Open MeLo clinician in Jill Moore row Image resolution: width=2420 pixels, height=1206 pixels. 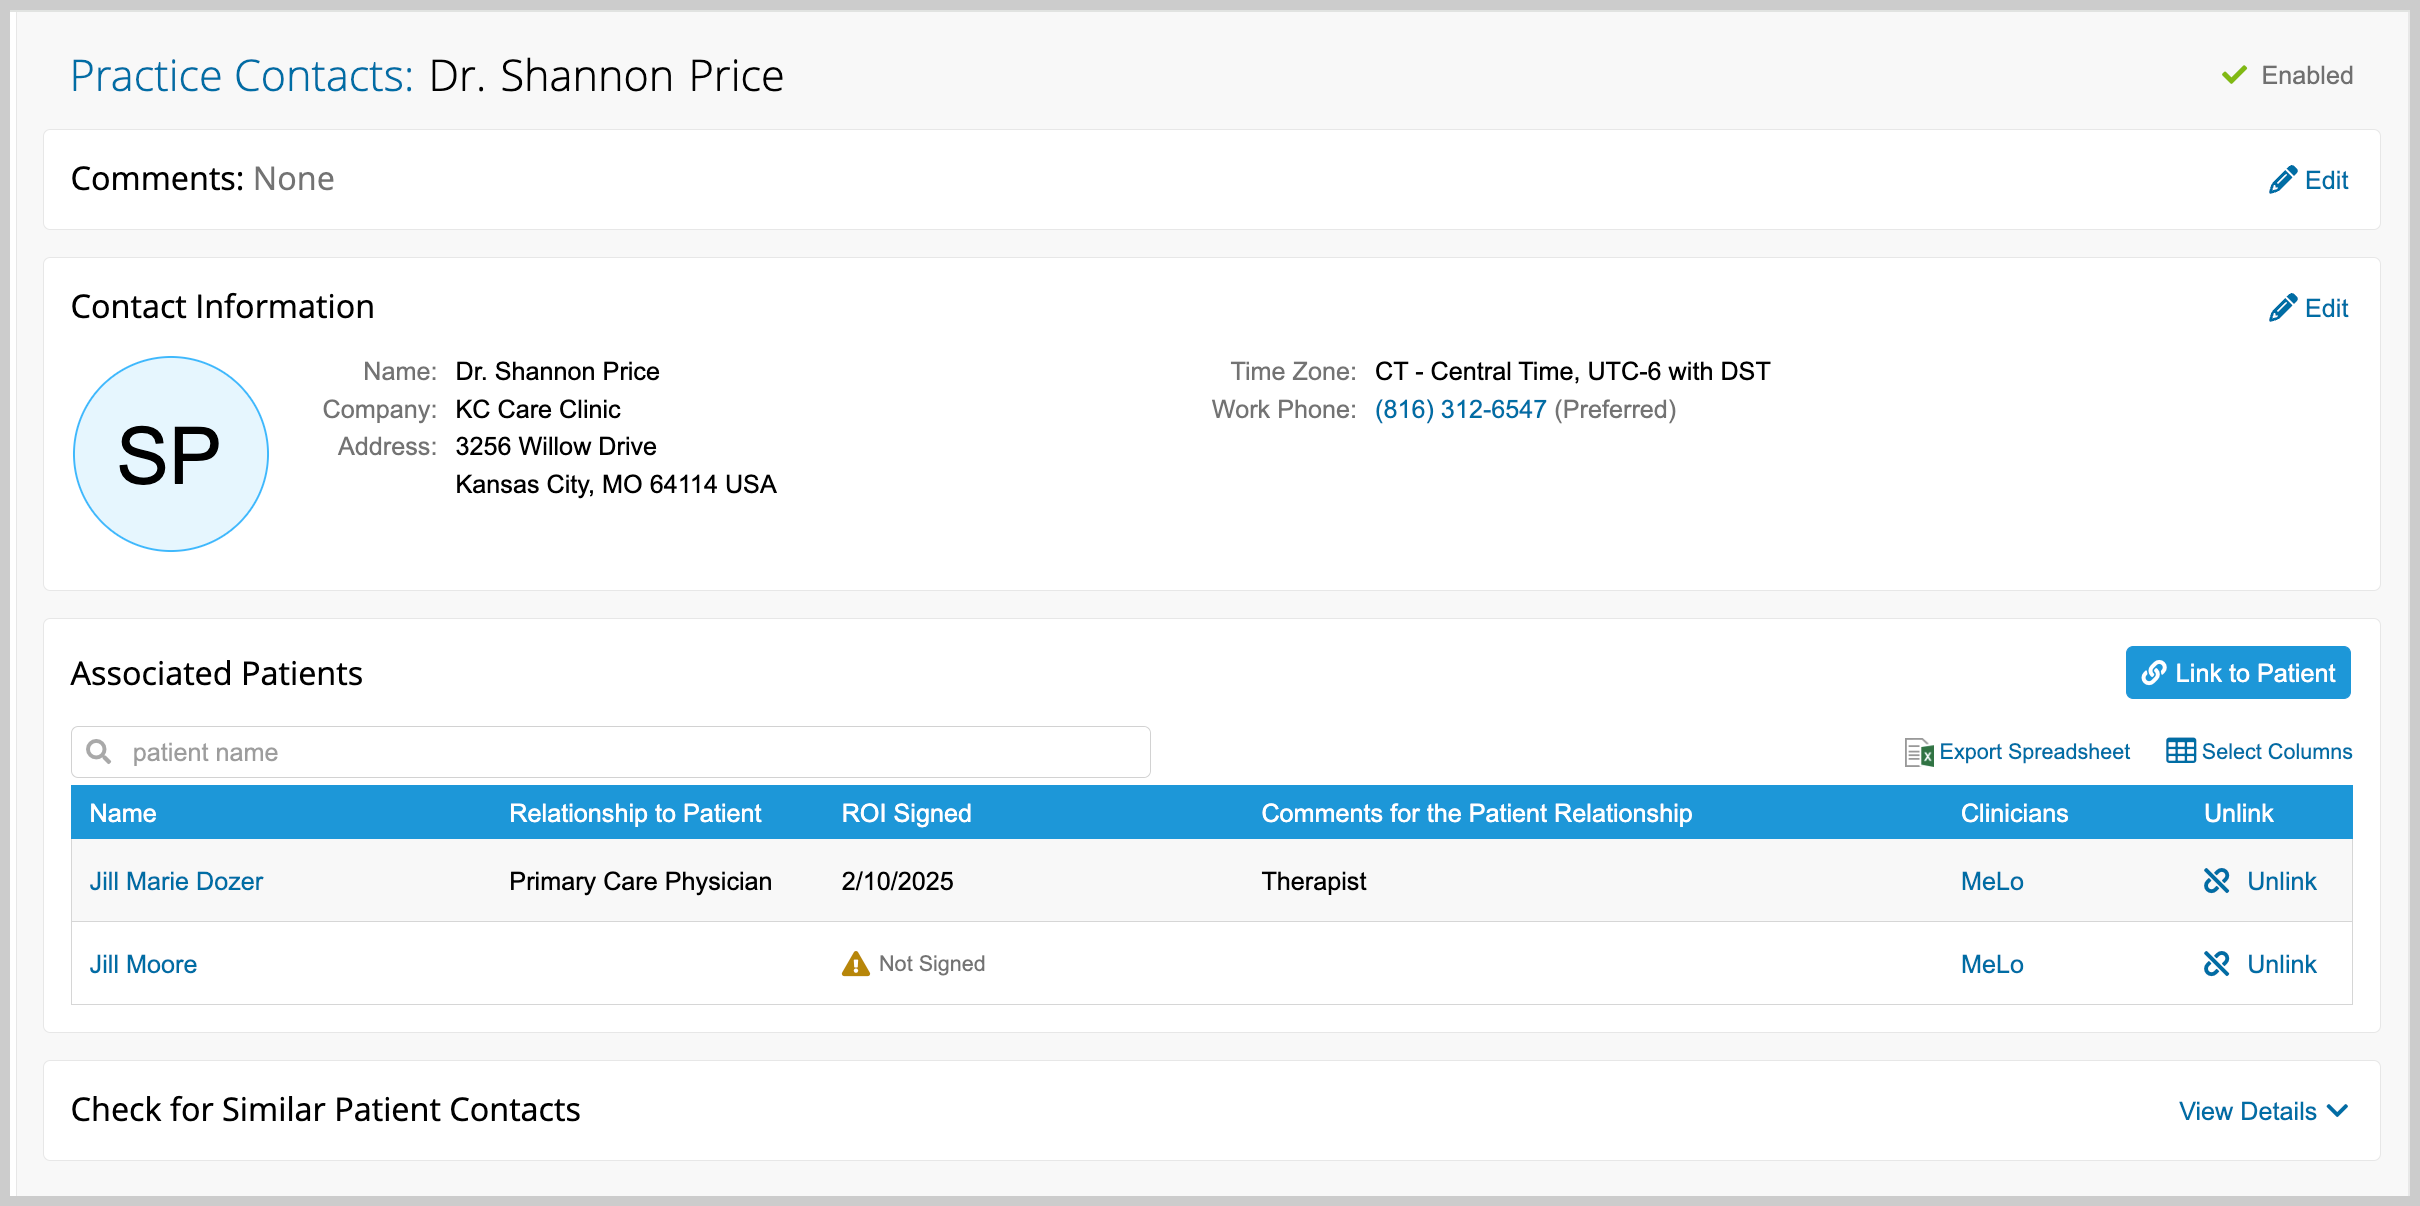tap(1992, 964)
